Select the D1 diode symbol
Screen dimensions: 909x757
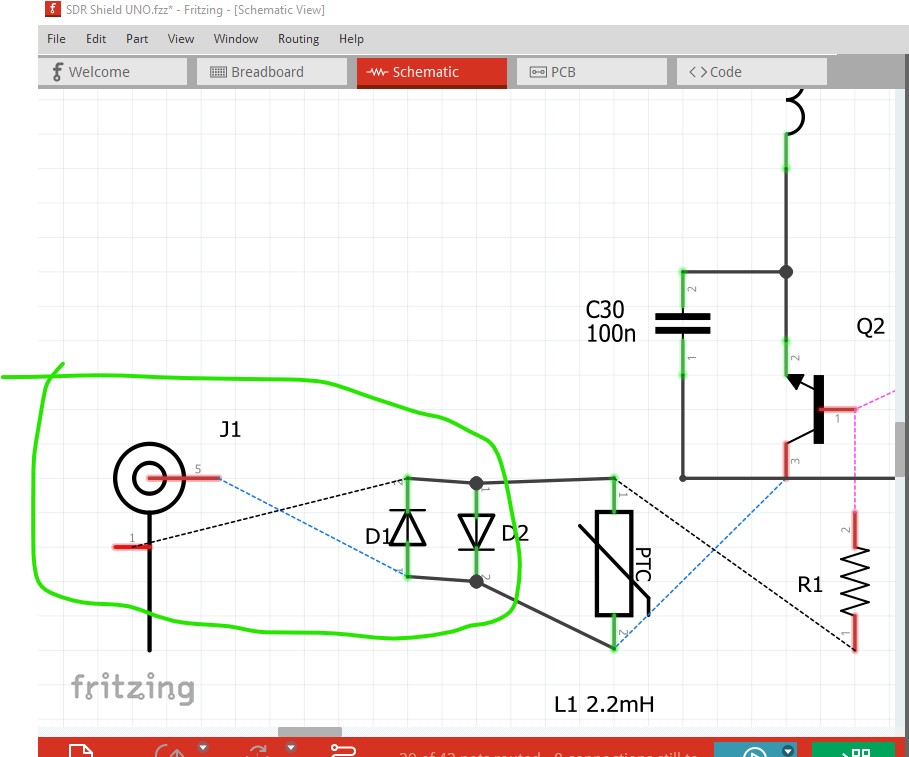407,528
